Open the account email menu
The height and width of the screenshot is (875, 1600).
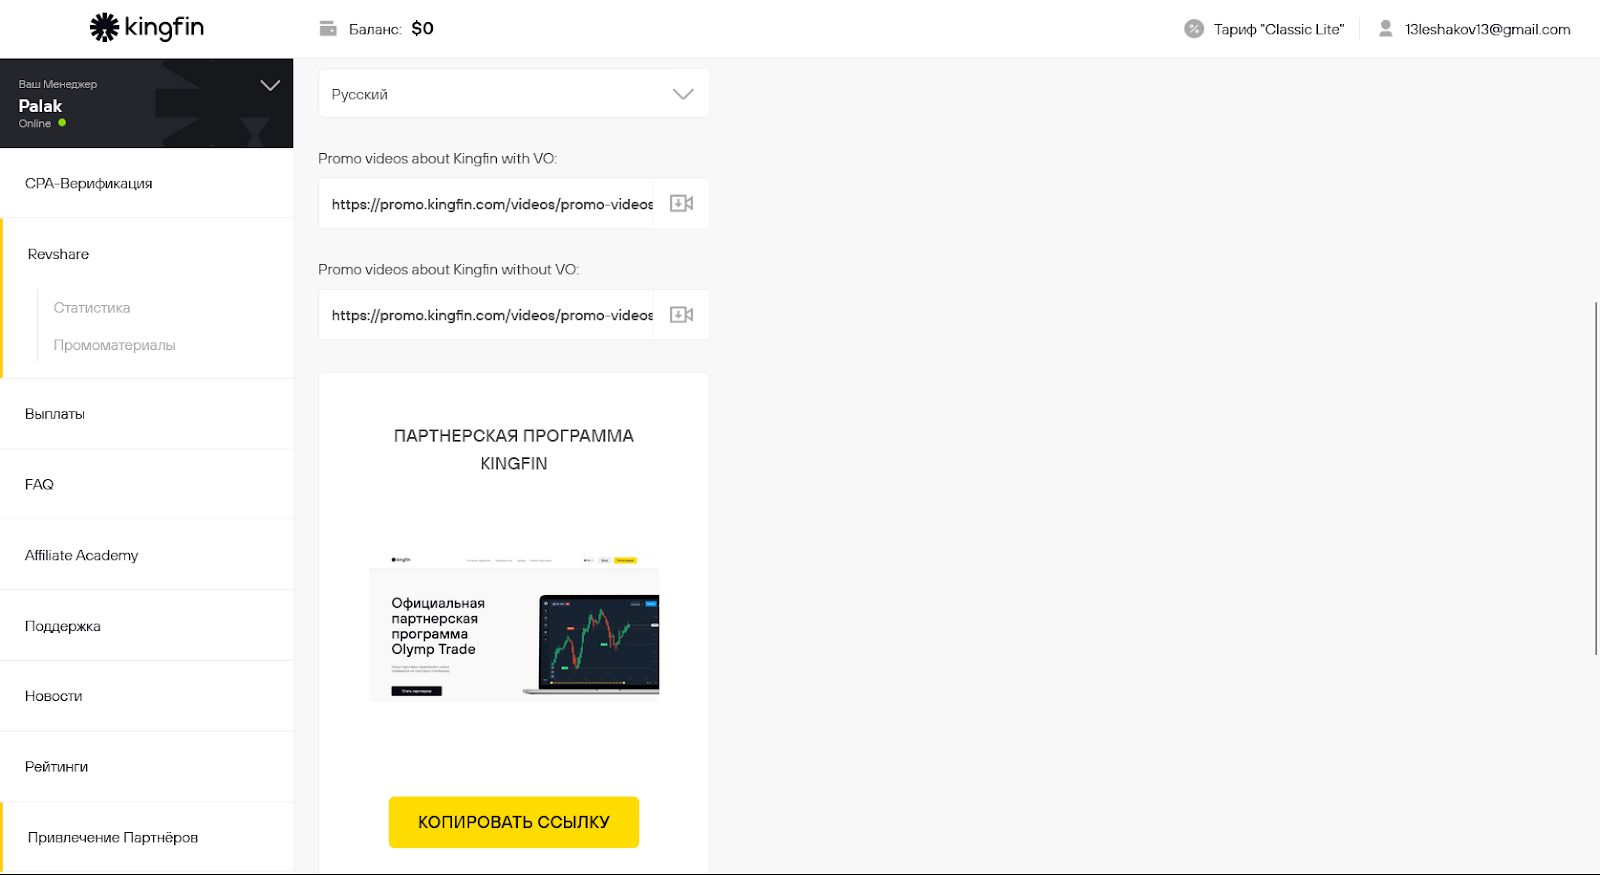(x=1487, y=29)
